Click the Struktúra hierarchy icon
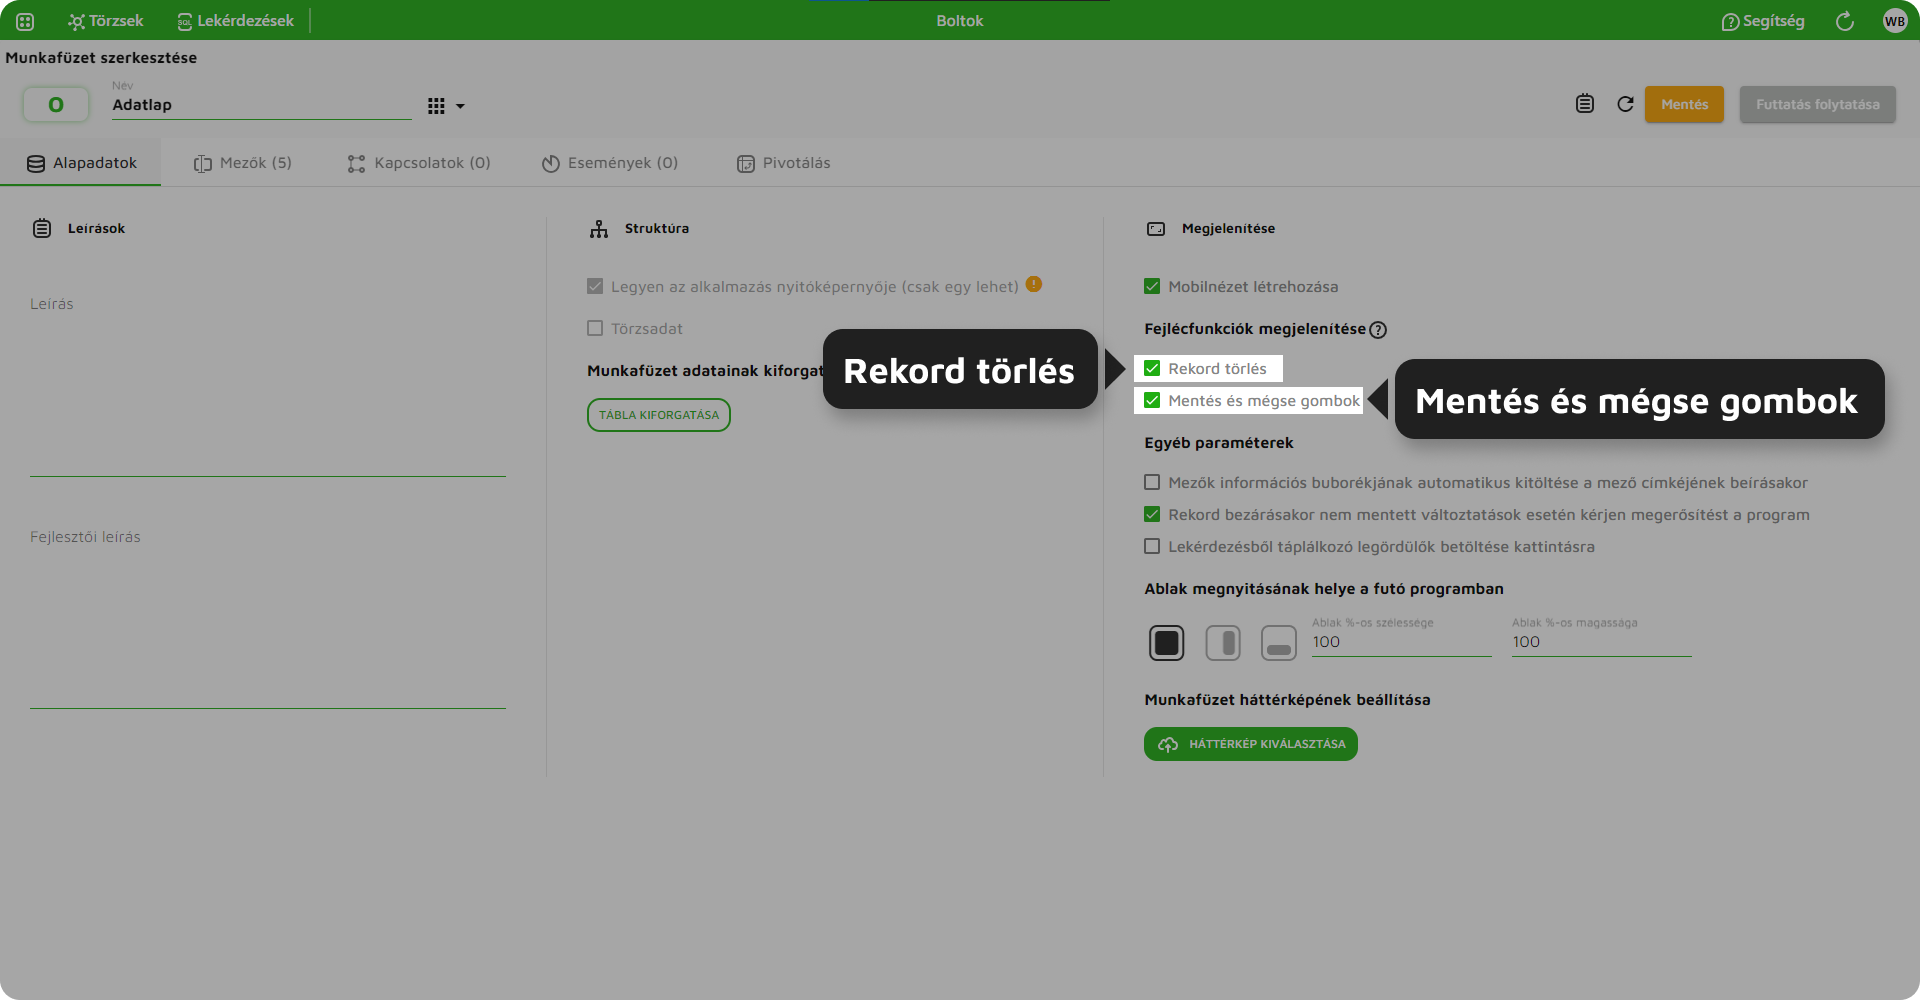The width and height of the screenshot is (1920, 1000). tap(599, 229)
